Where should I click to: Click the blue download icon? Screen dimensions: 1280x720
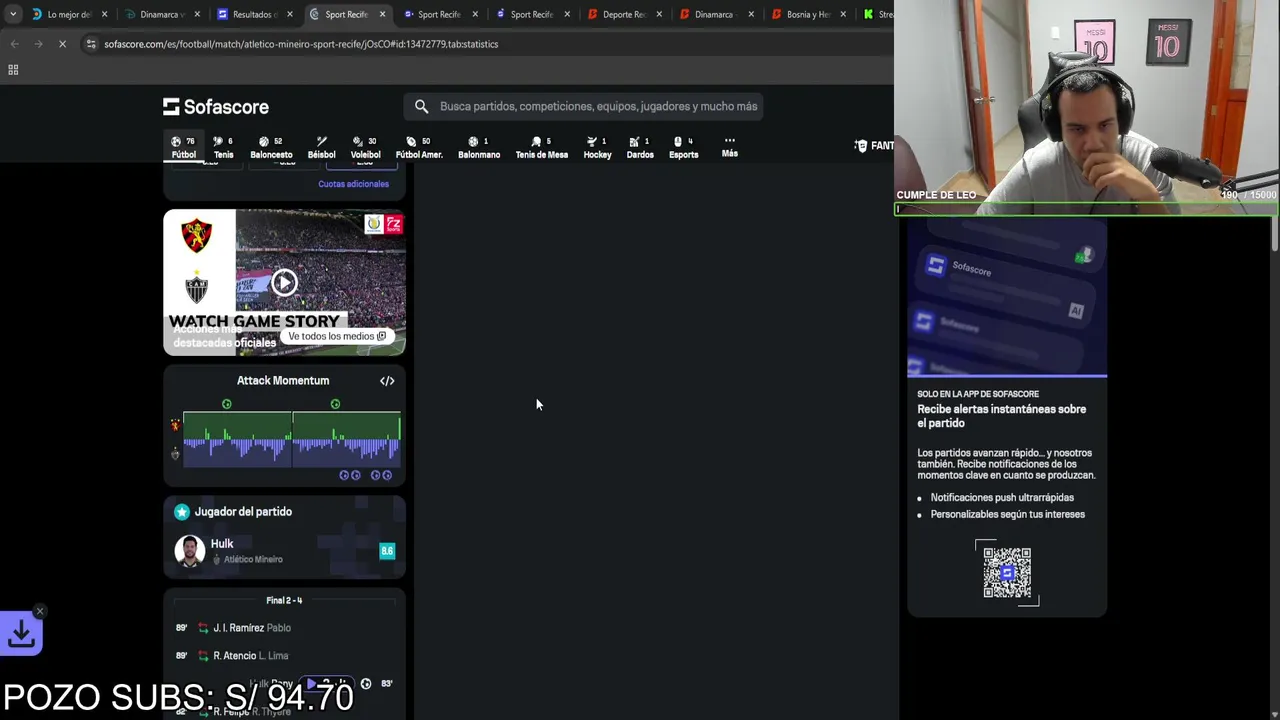(21, 633)
